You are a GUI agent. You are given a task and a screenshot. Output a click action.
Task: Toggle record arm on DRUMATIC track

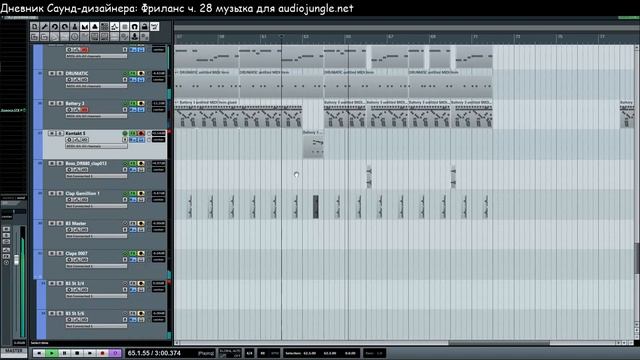point(141,73)
